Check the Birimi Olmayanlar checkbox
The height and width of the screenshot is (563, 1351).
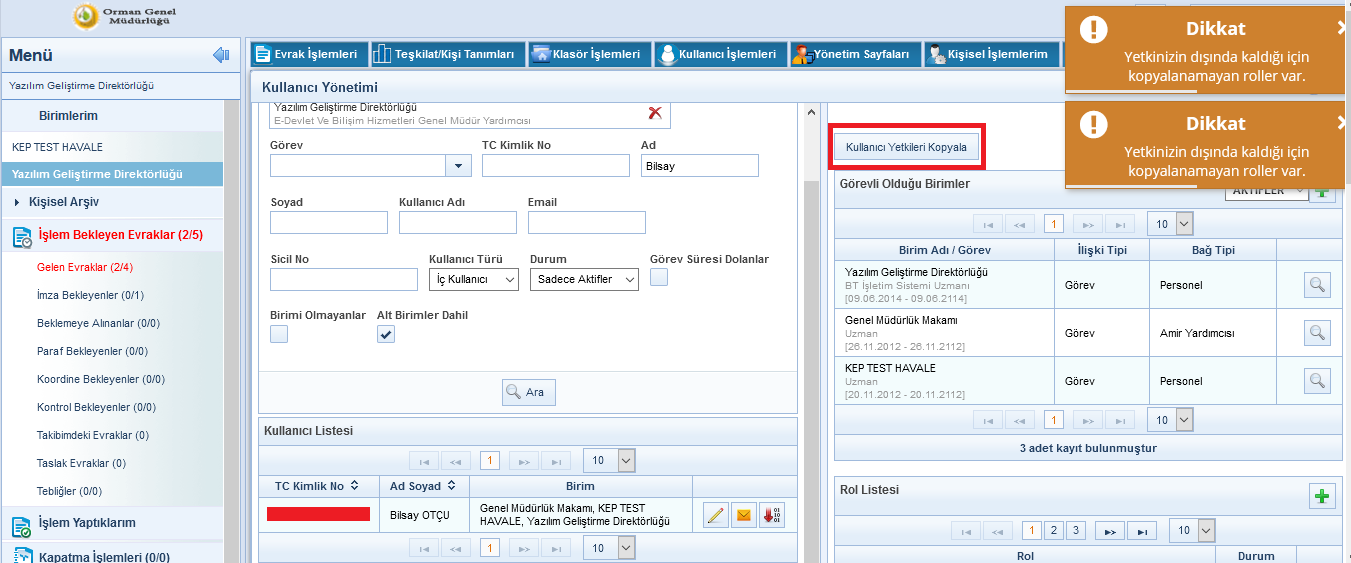(x=279, y=334)
